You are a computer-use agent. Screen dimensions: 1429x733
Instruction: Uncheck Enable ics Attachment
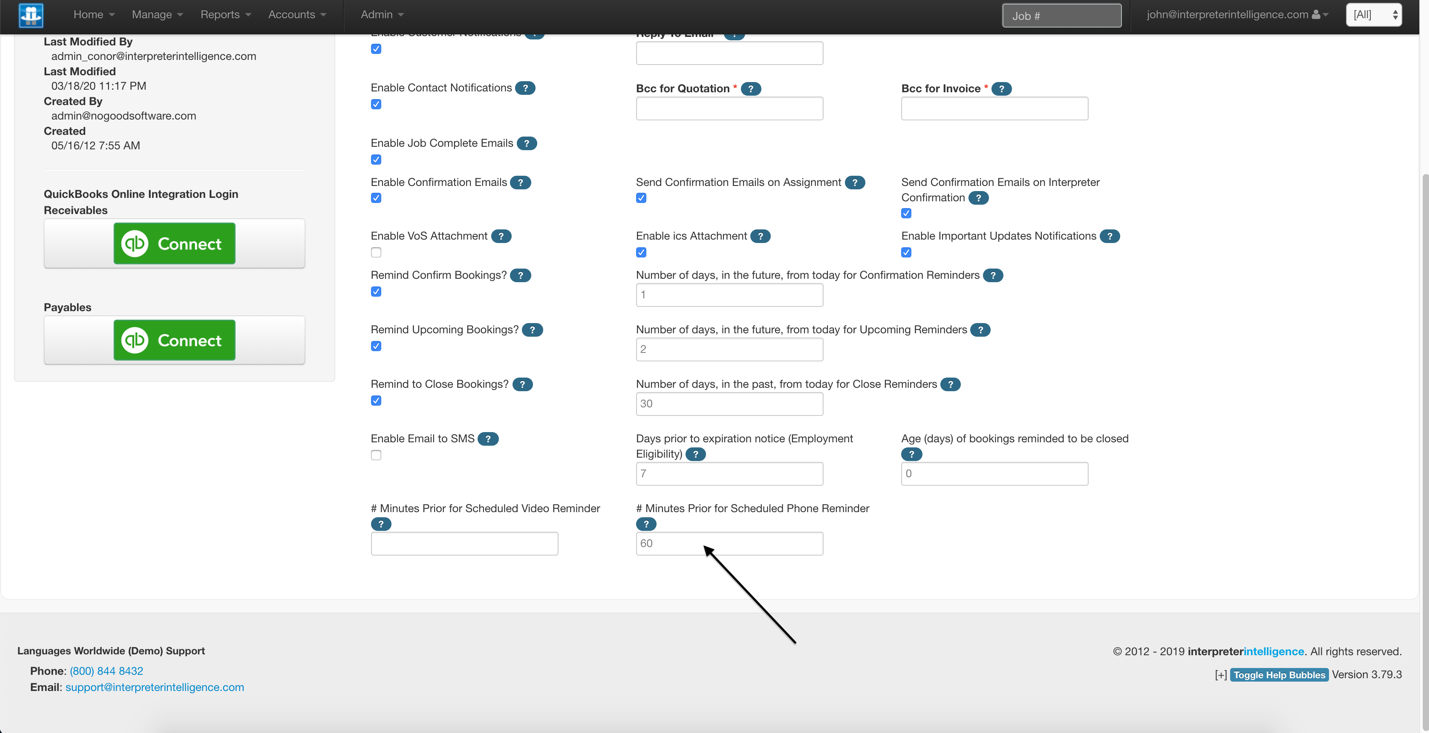pyautogui.click(x=641, y=252)
